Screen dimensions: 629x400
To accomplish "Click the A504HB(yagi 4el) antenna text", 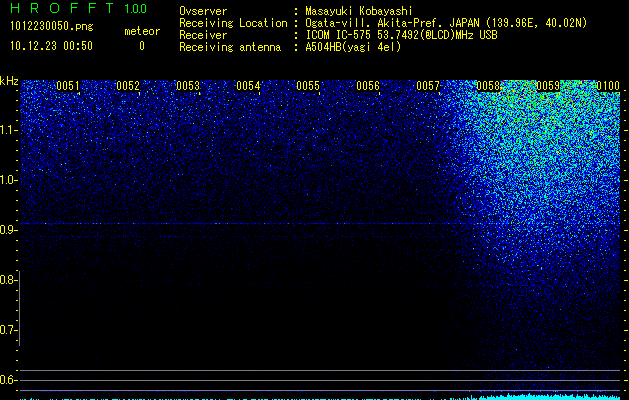I will click(x=353, y=47).
